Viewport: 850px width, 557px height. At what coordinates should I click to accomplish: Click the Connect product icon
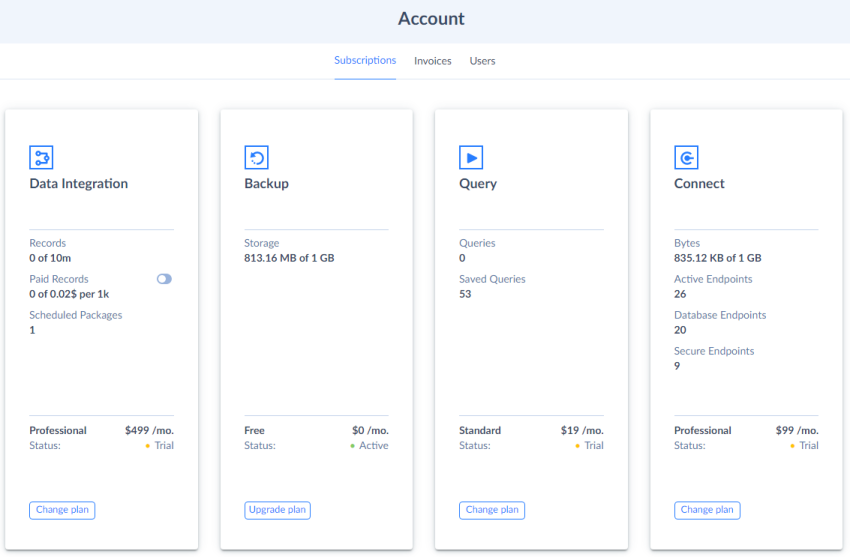pos(686,158)
